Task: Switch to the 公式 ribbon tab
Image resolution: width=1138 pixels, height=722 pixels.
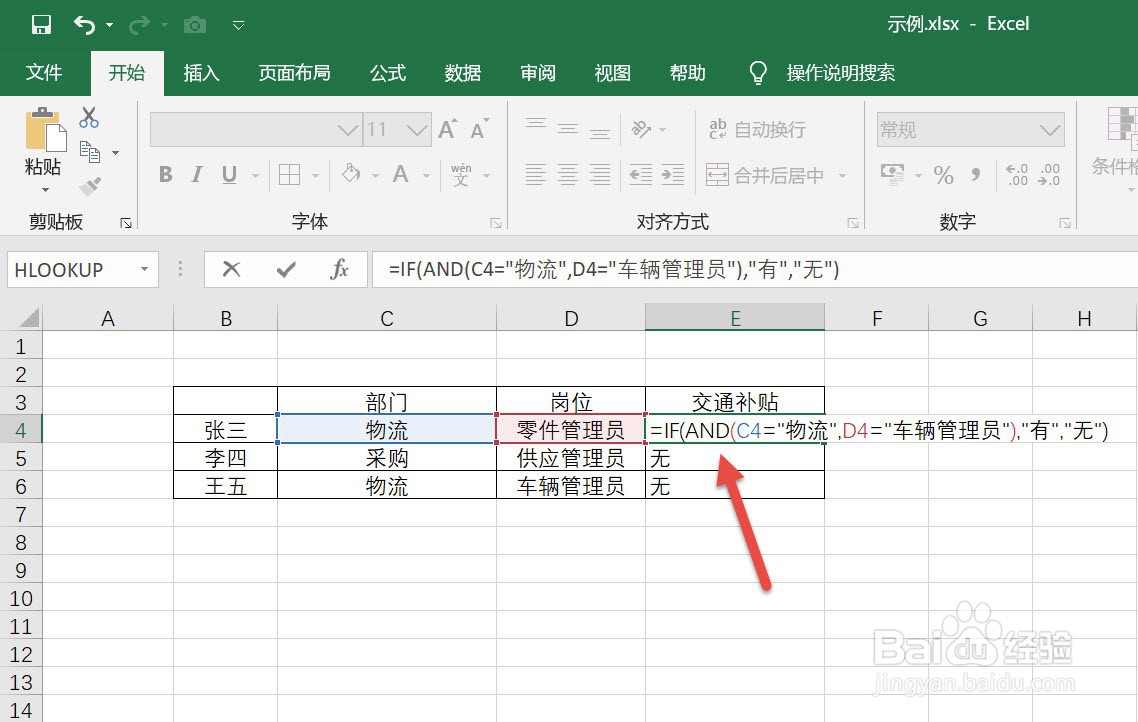Action: [x=387, y=72]
